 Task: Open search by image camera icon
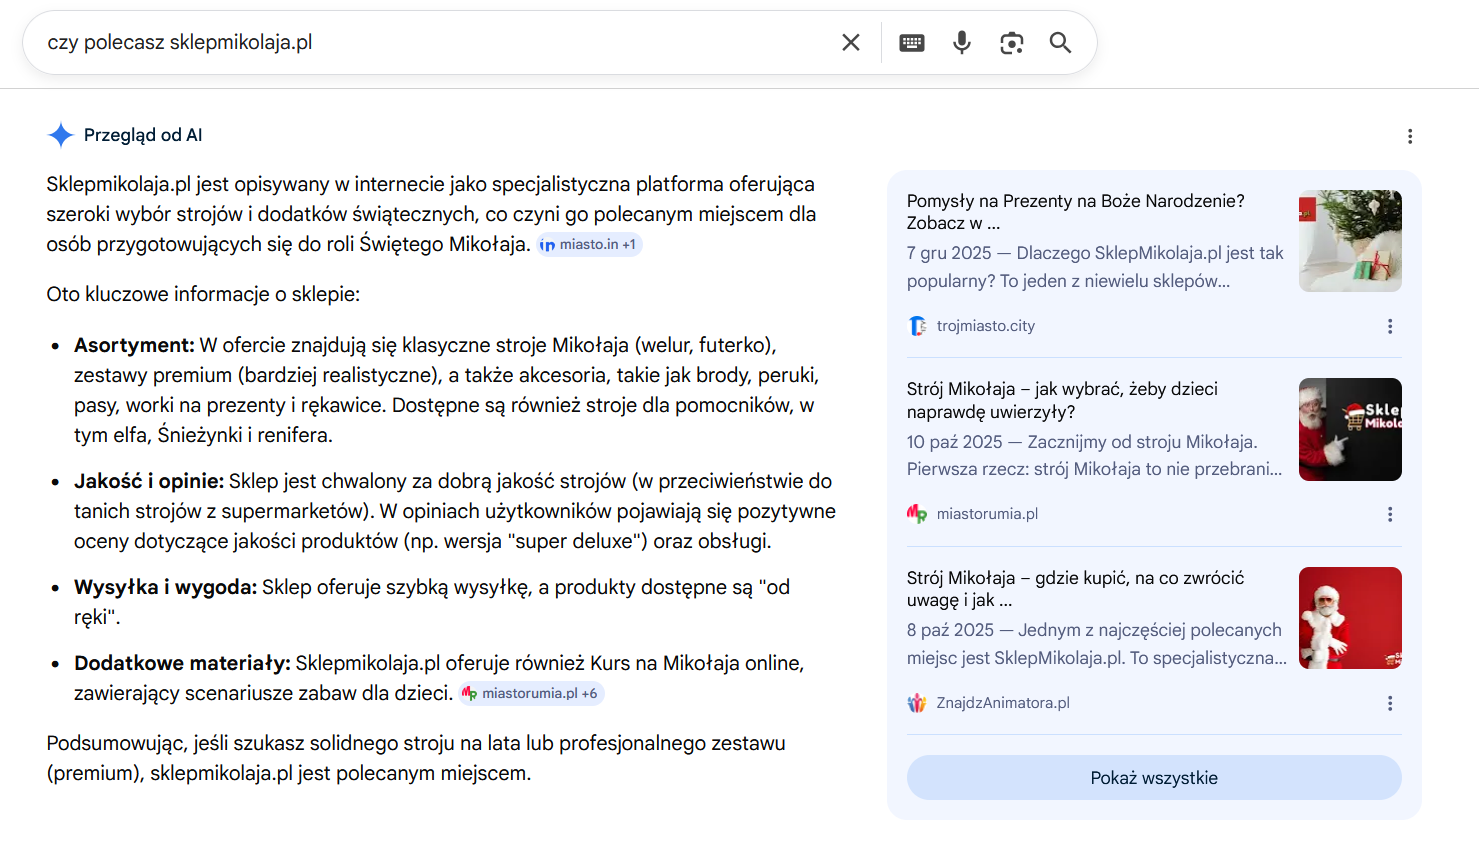click(1012, 42)
